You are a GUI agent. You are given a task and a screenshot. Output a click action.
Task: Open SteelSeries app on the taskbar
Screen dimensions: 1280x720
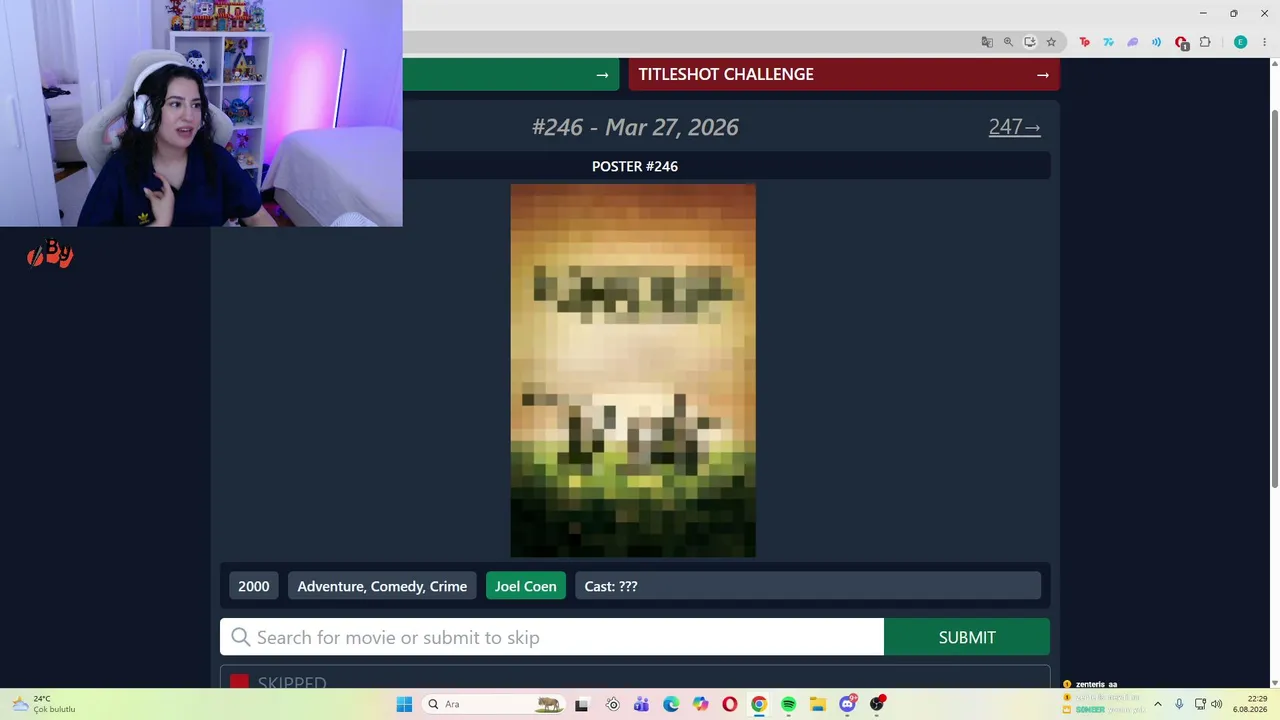tap(612, 704)
